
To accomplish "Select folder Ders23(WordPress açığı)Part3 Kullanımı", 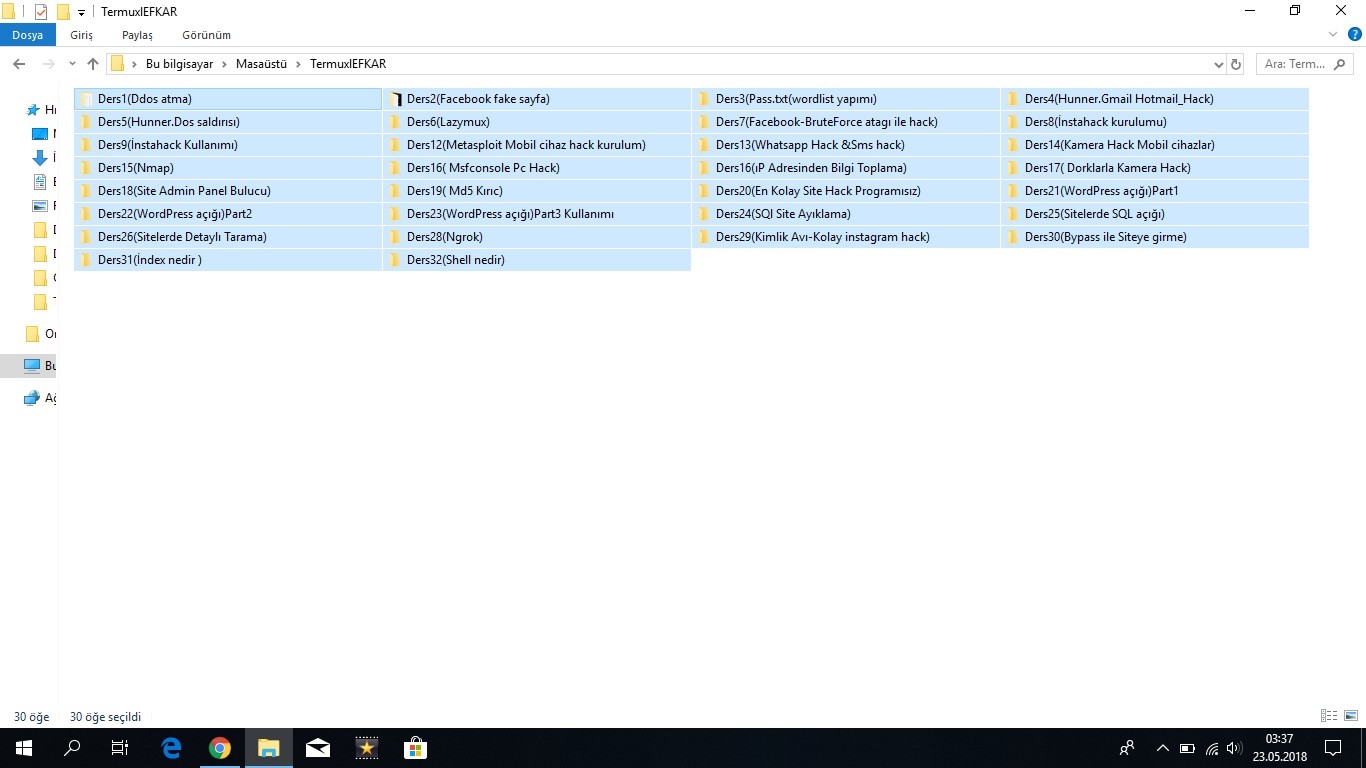I will (x=537, y=214).
